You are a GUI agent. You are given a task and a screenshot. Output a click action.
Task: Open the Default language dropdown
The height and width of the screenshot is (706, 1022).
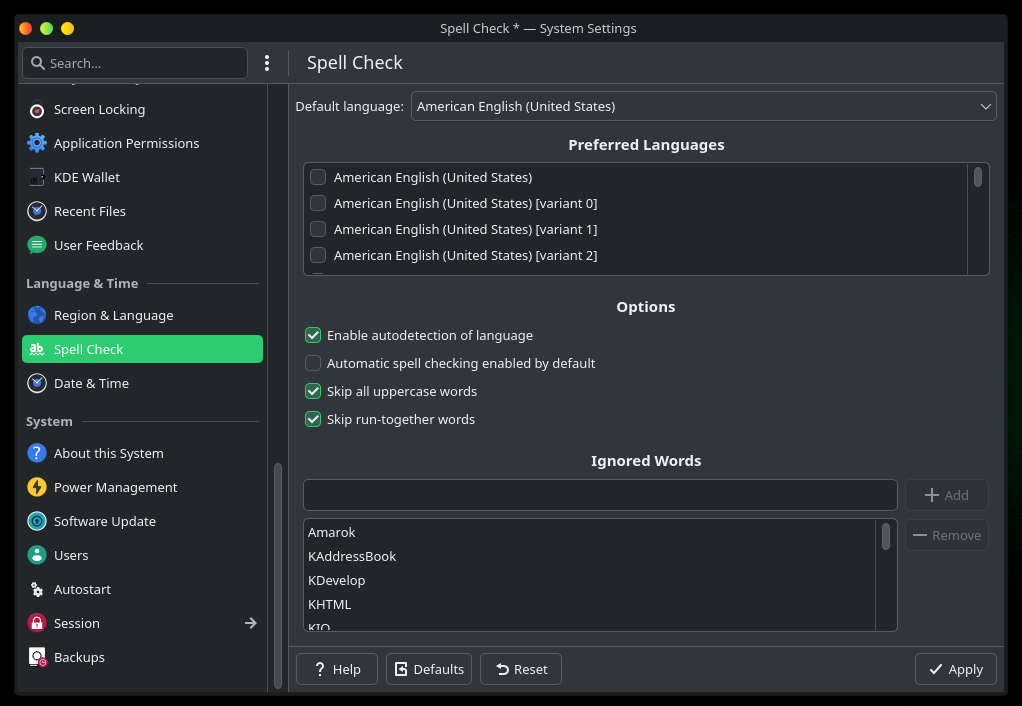[703, 106]
